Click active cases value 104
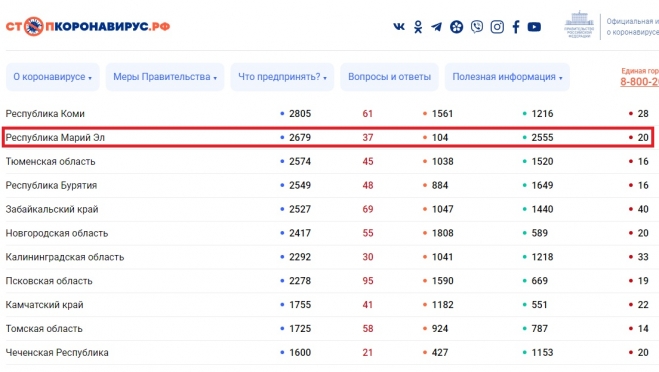The width and height of the screenshot is (659, 372). pyautogui.click(x=440, y=138)
